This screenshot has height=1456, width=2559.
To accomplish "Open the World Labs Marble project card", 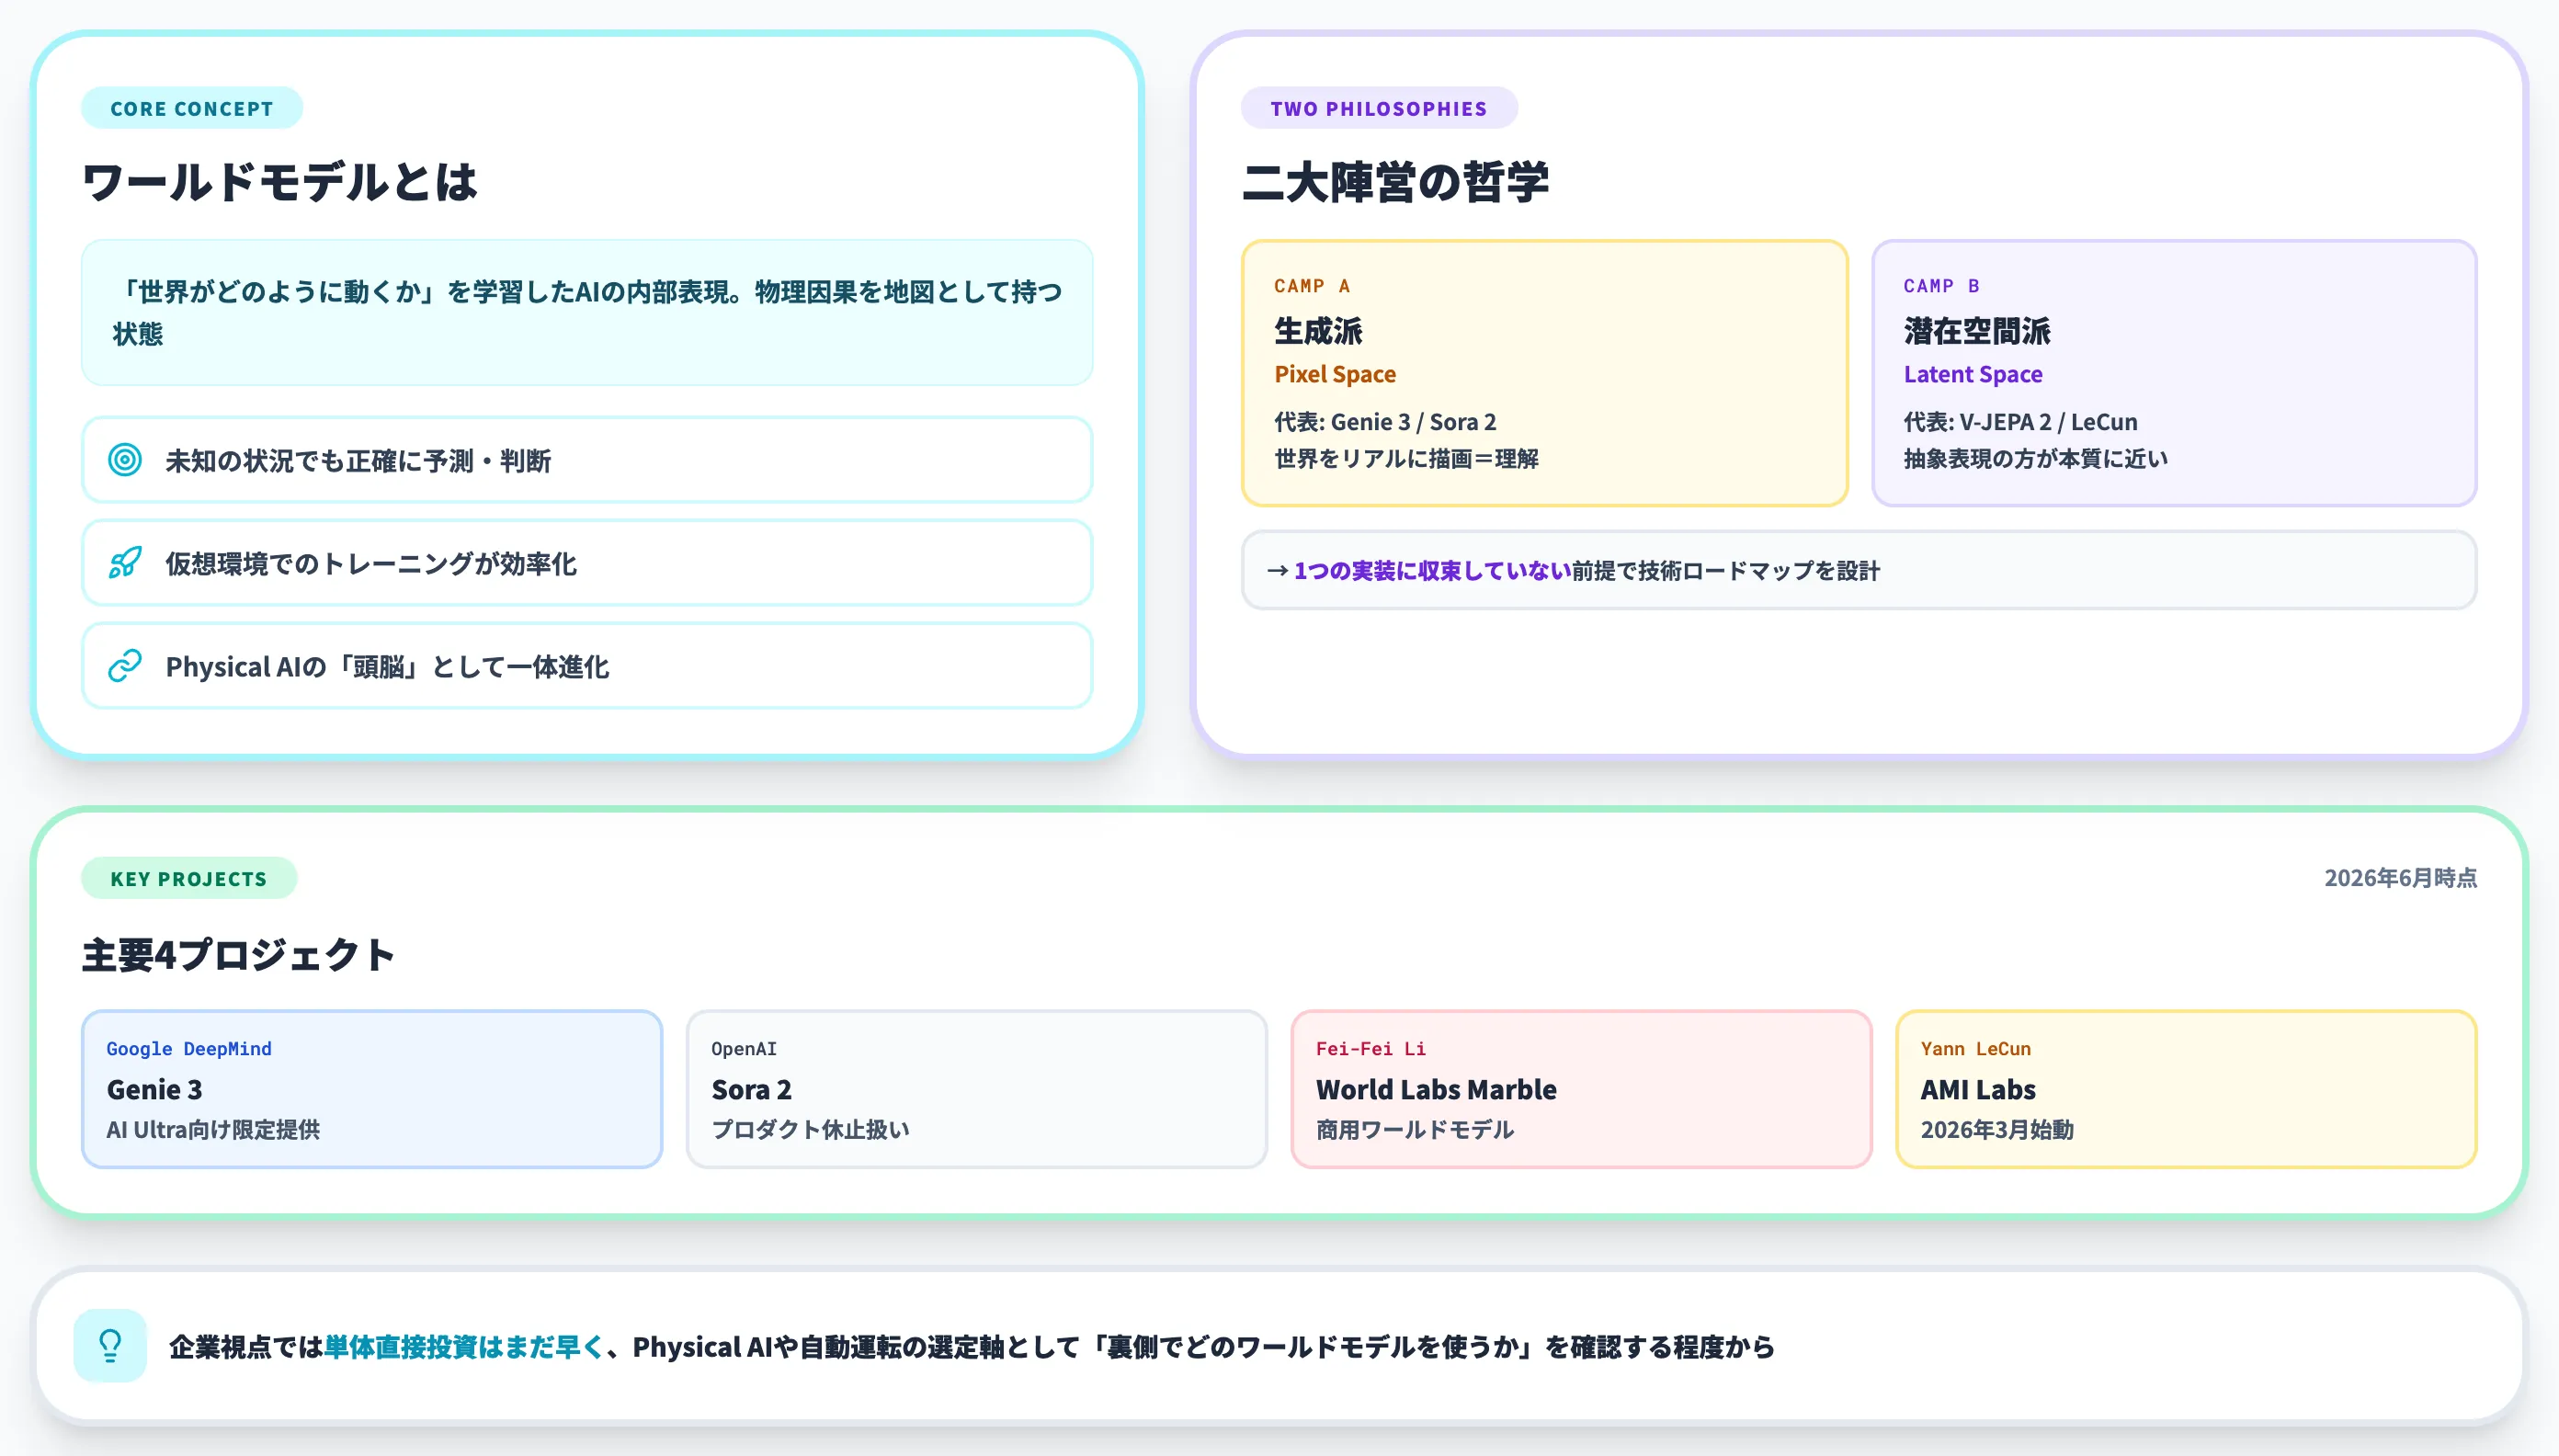I will (1581, 1089).
